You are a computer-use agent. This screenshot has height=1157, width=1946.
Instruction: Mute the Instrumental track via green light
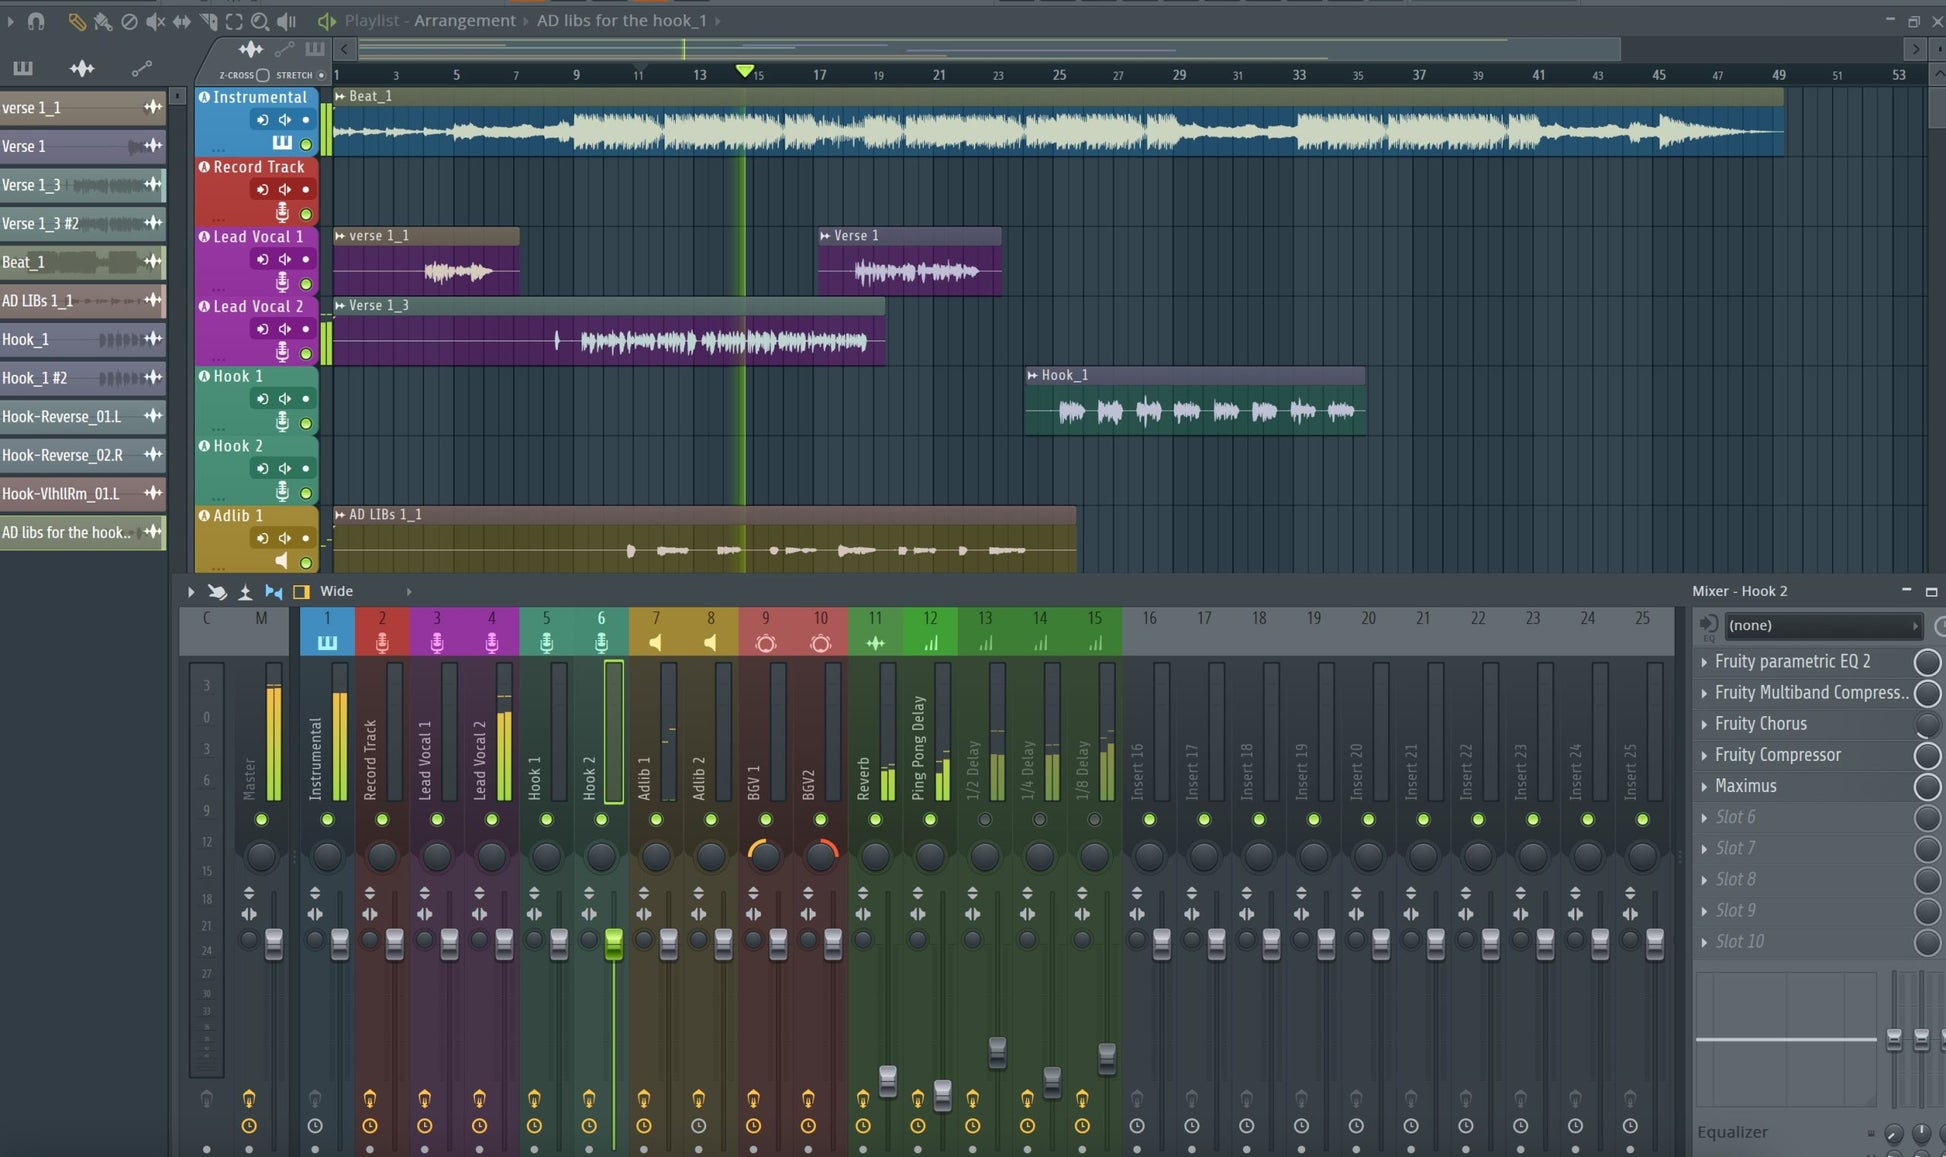click(x=306, y=145)
